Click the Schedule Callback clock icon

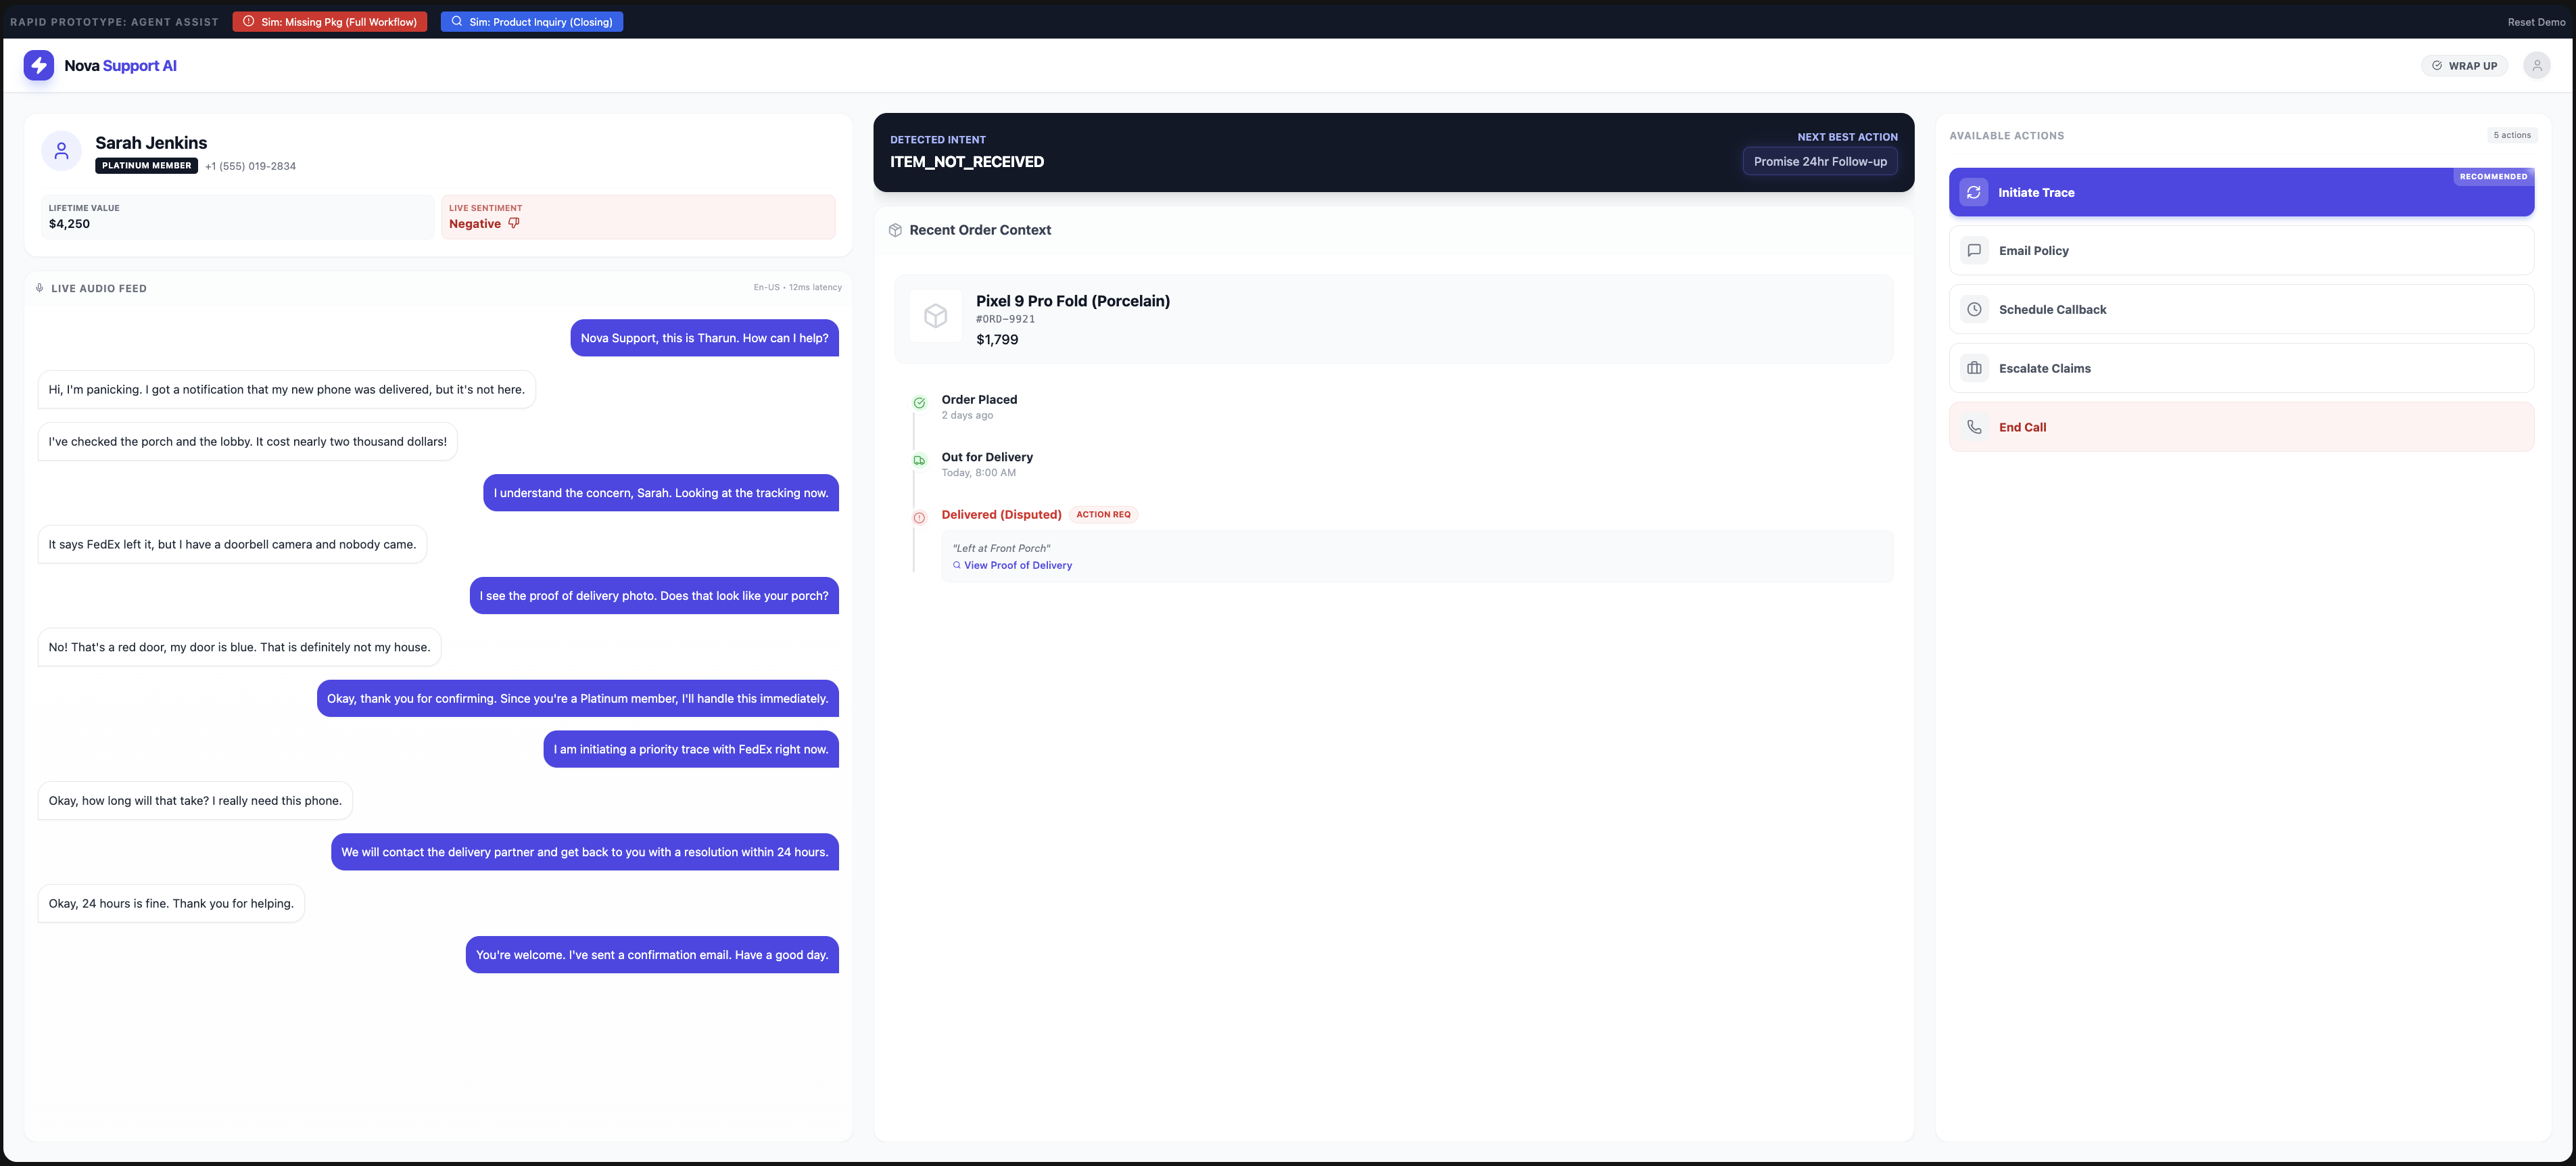click(1974, 310)
